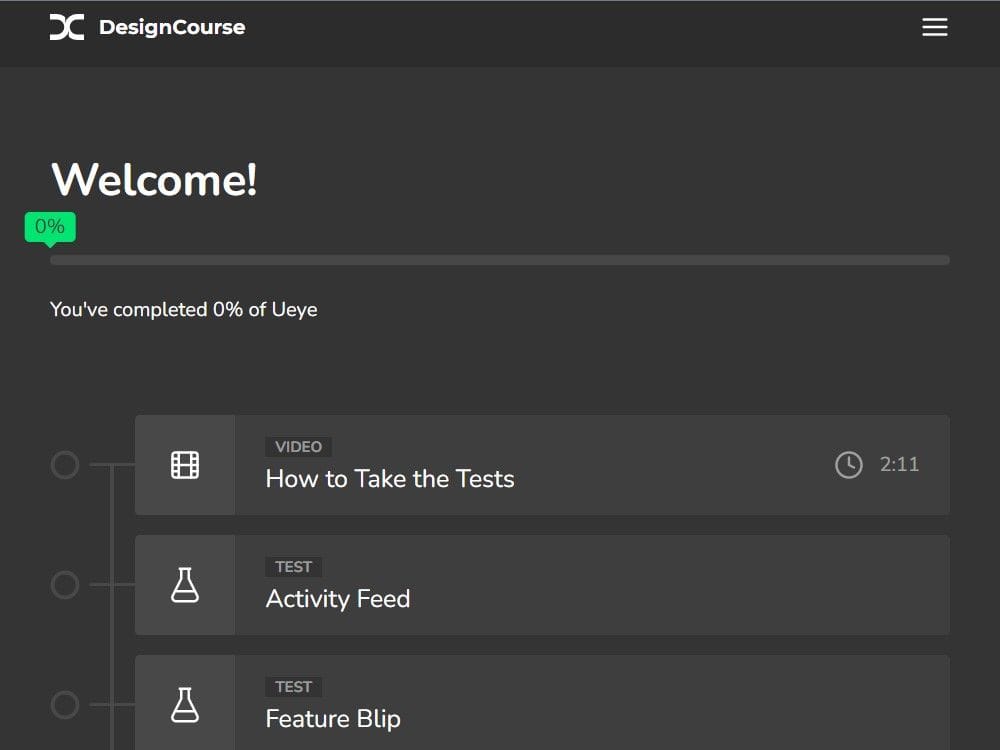
Task: Toggle the completion circle for How to Take the Tests
Action: [x=64, y=464]
